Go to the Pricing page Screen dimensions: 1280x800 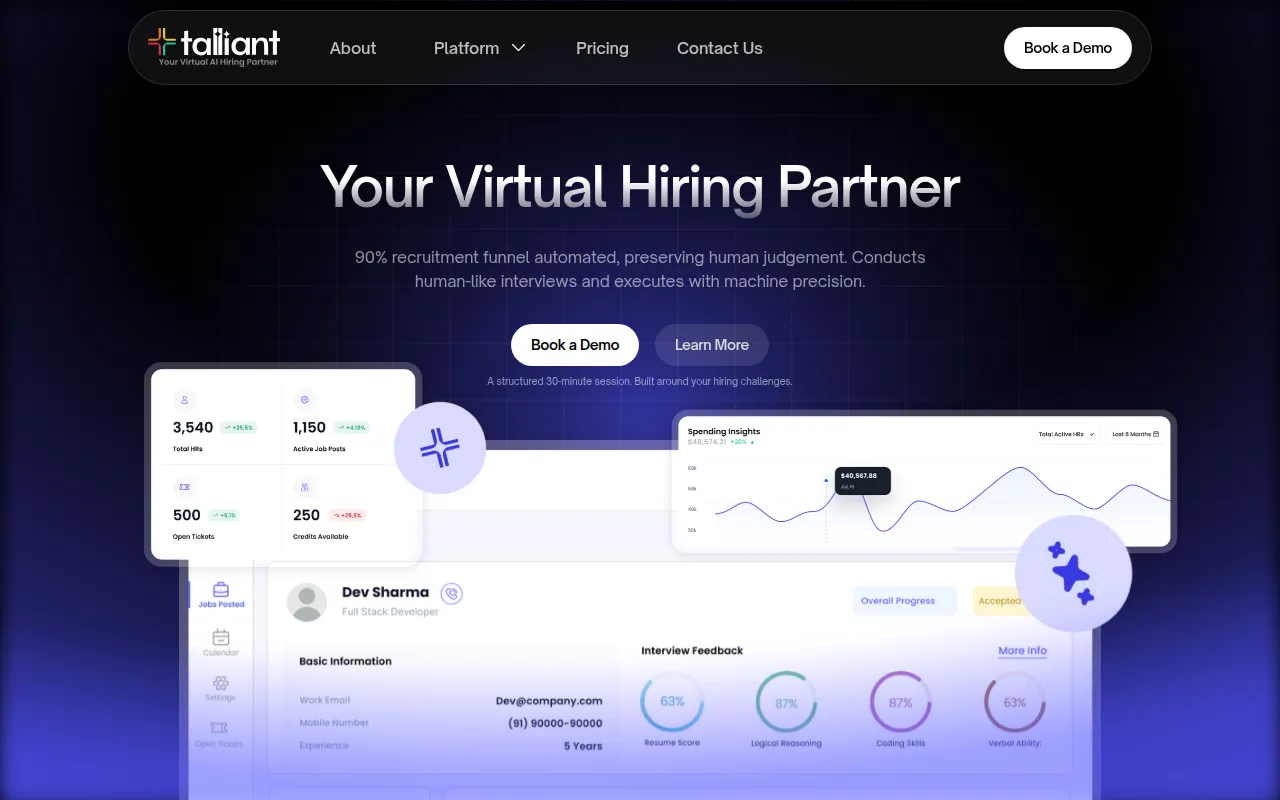[x=602, y=48]
